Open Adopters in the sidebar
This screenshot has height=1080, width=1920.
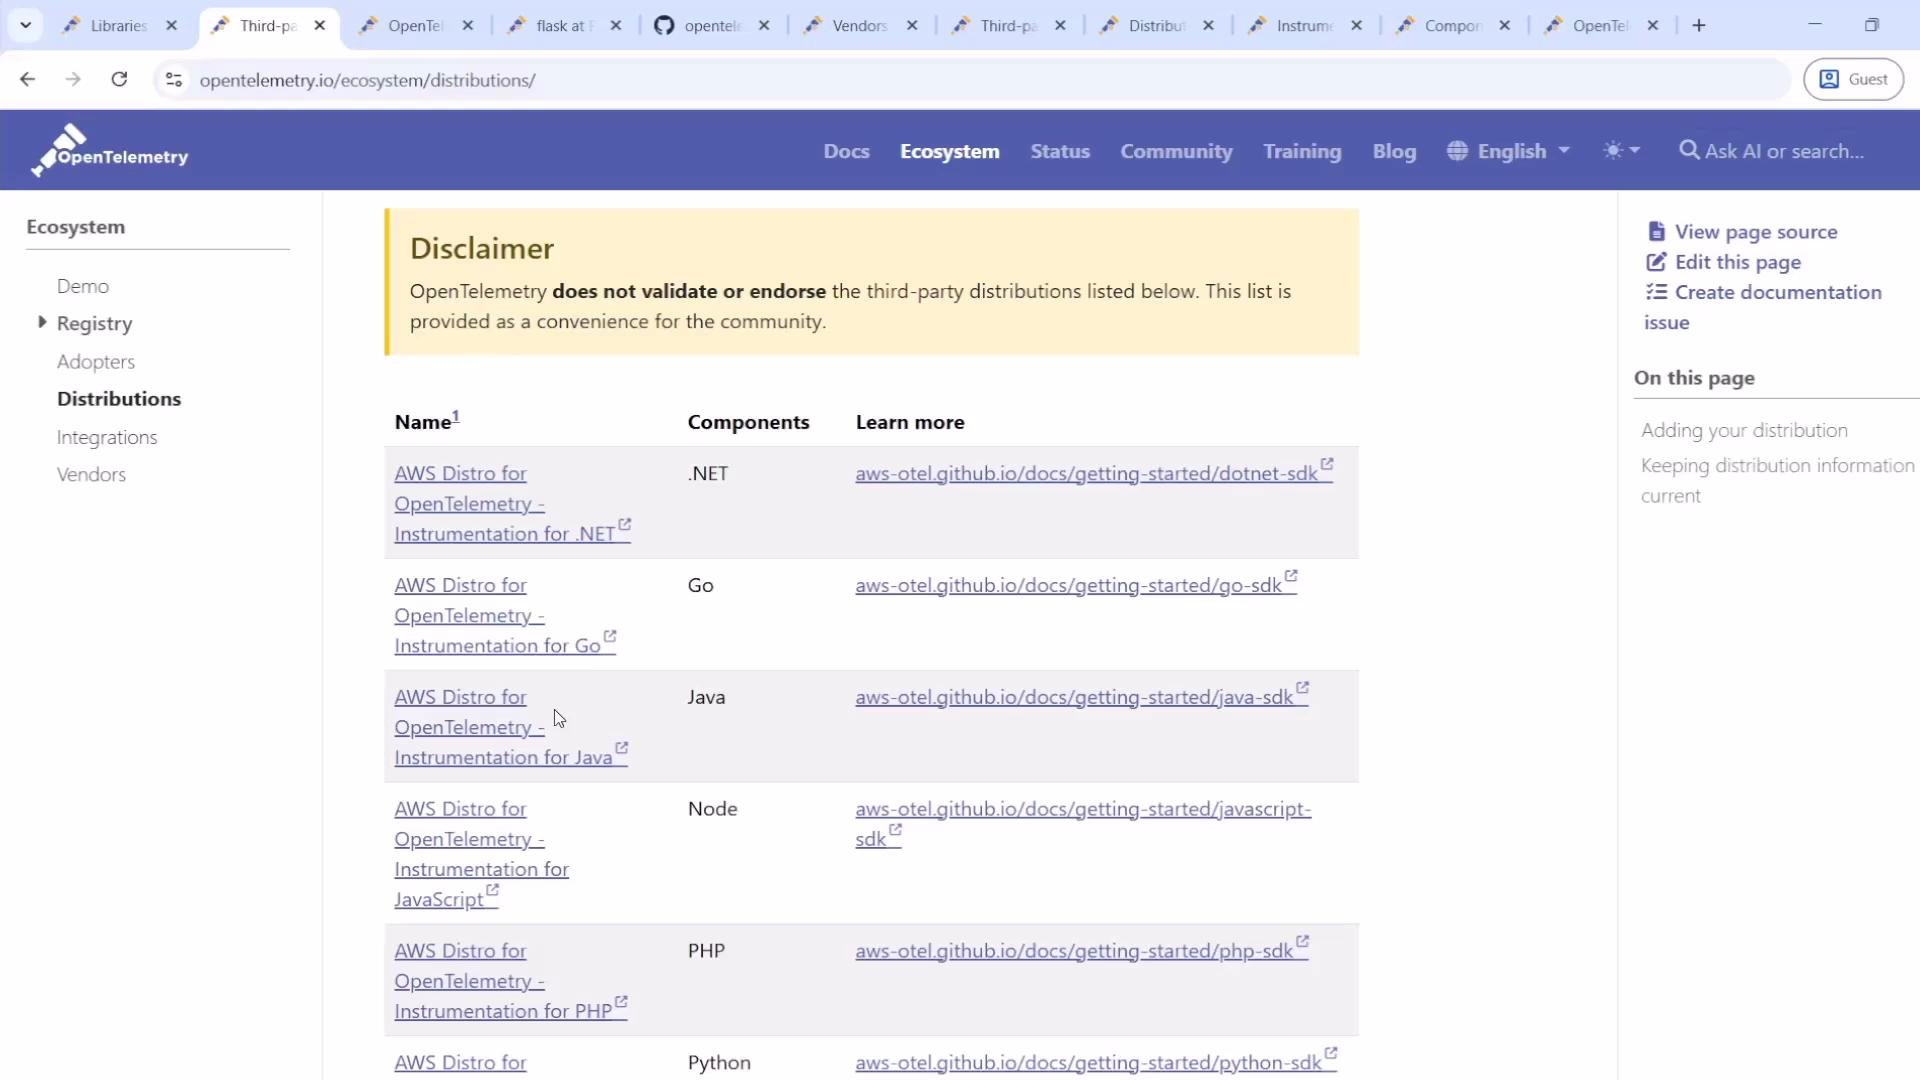pos(96,362)
